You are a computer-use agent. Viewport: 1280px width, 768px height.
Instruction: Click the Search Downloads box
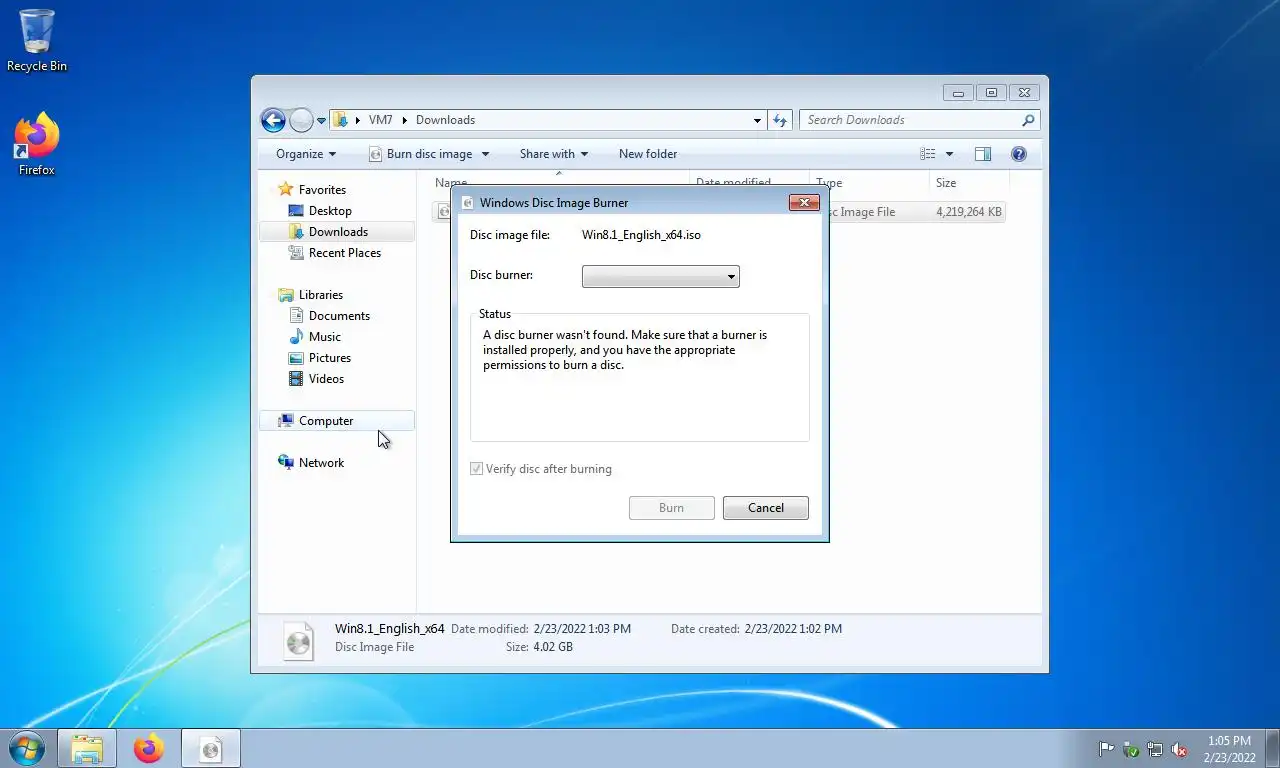[x=919, y=120]
